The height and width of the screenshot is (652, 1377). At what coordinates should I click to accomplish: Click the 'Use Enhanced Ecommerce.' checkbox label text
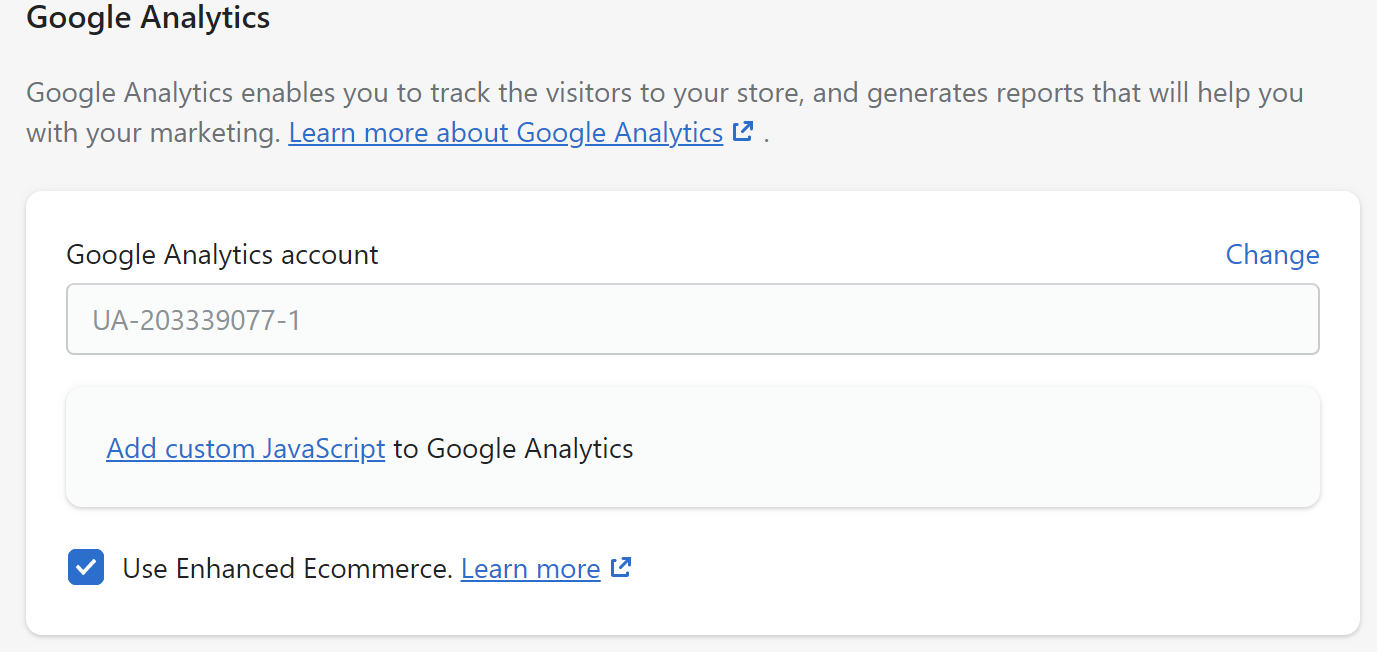(287, 569)
